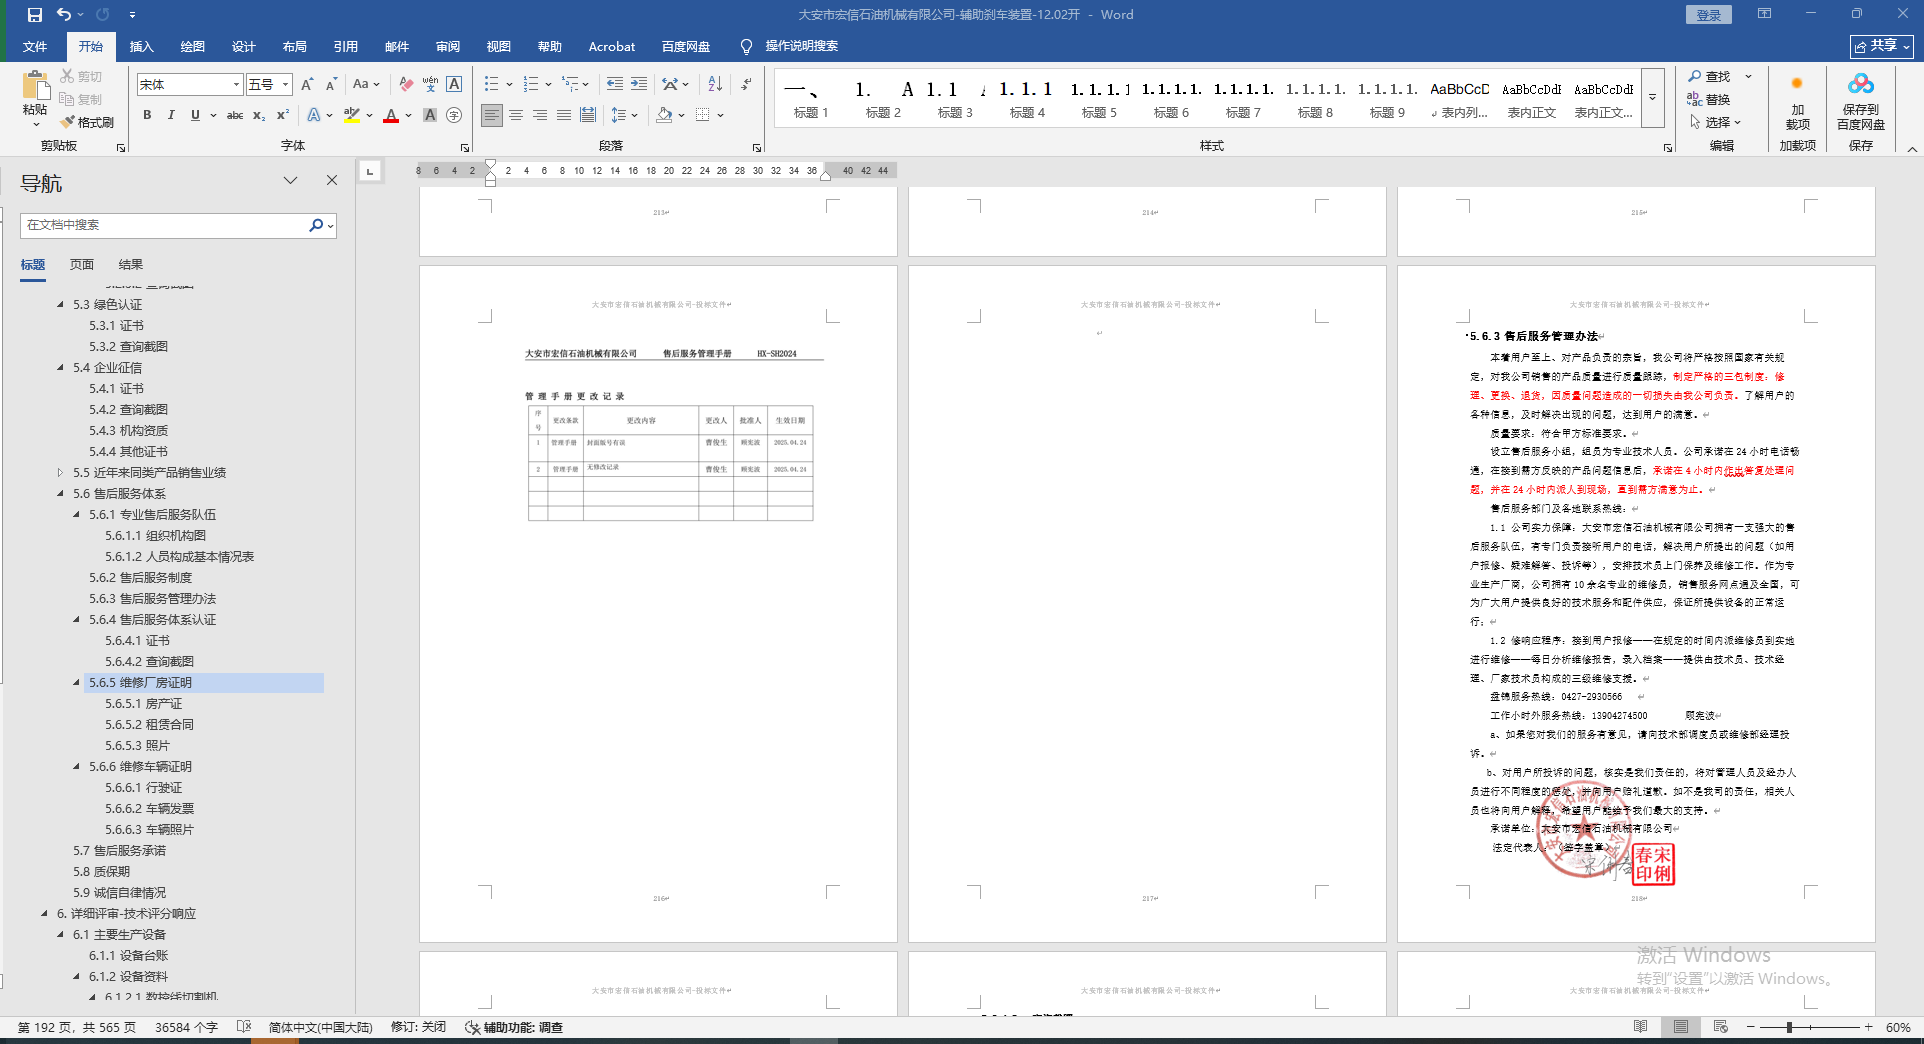The image size is (1924, 1044).
Task: Expand 5.5 近年来同类产品销售业绩 node
Action: coord(60,473)
